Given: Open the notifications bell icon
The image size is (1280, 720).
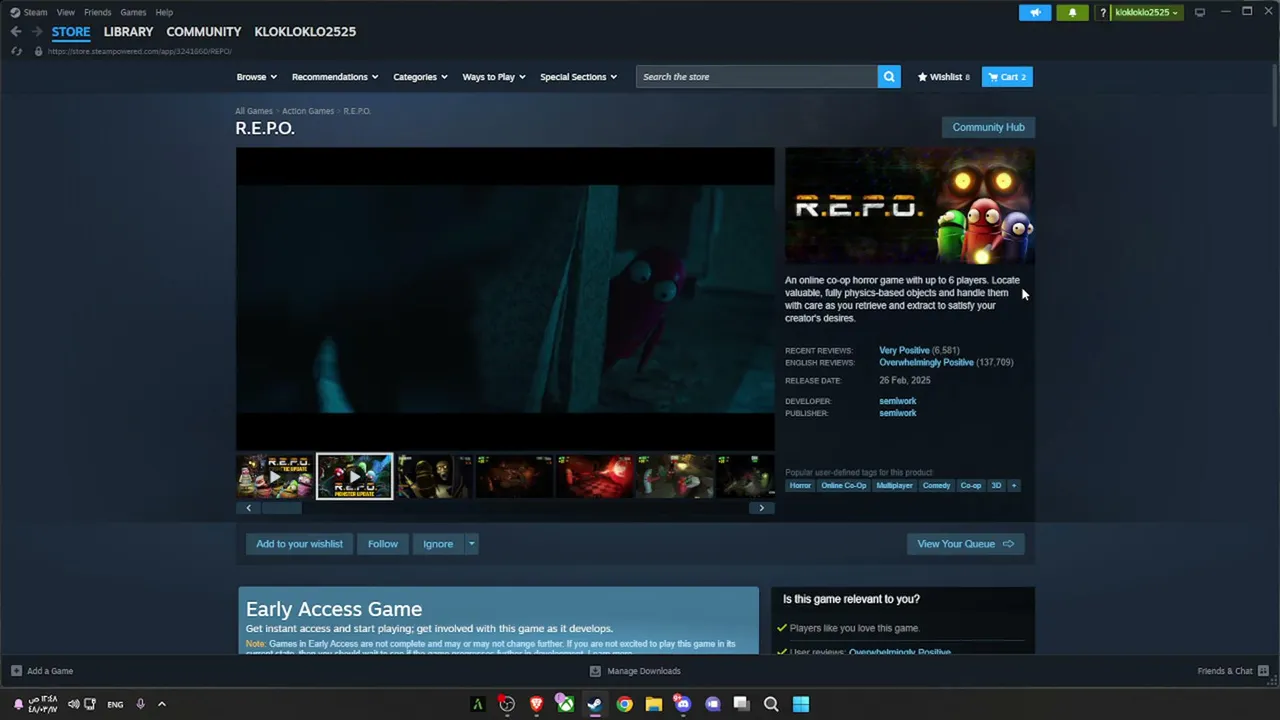Looking at the screenshot, I should point(1072,12).
